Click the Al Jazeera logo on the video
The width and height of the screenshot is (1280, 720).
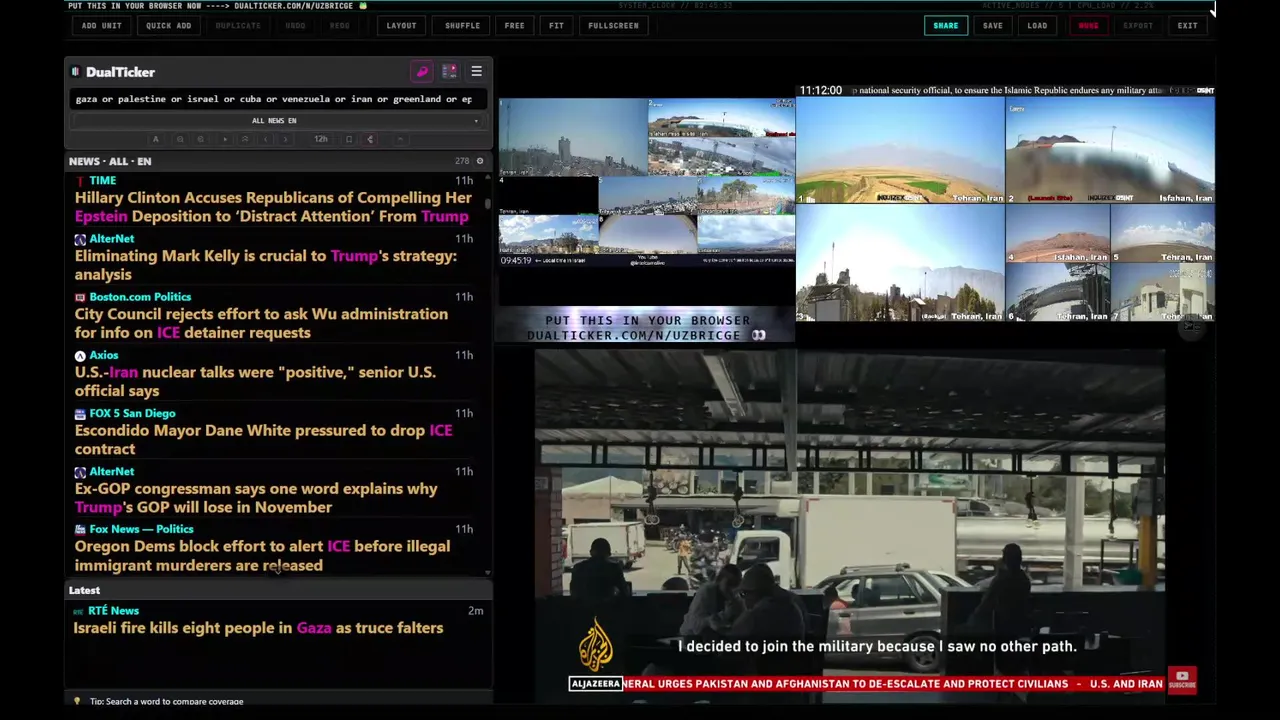click(x=595, y=645)
